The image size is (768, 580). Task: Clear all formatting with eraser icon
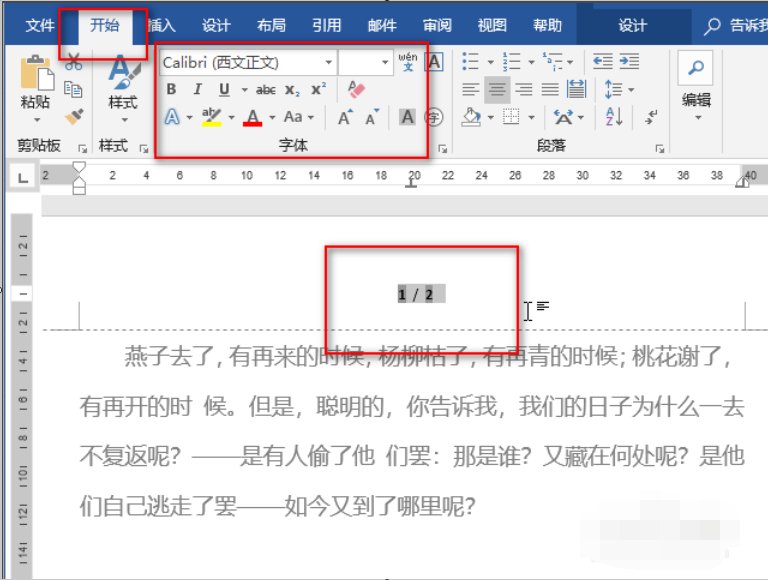356,89
